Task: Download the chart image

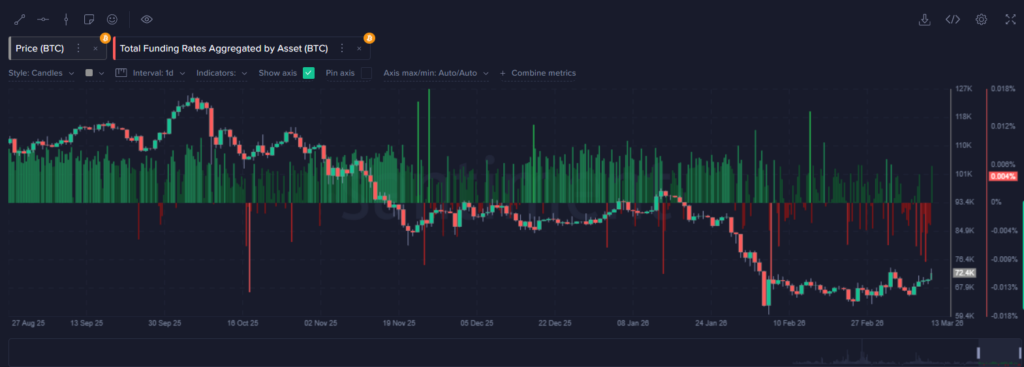Action: [x=924, y=20]
